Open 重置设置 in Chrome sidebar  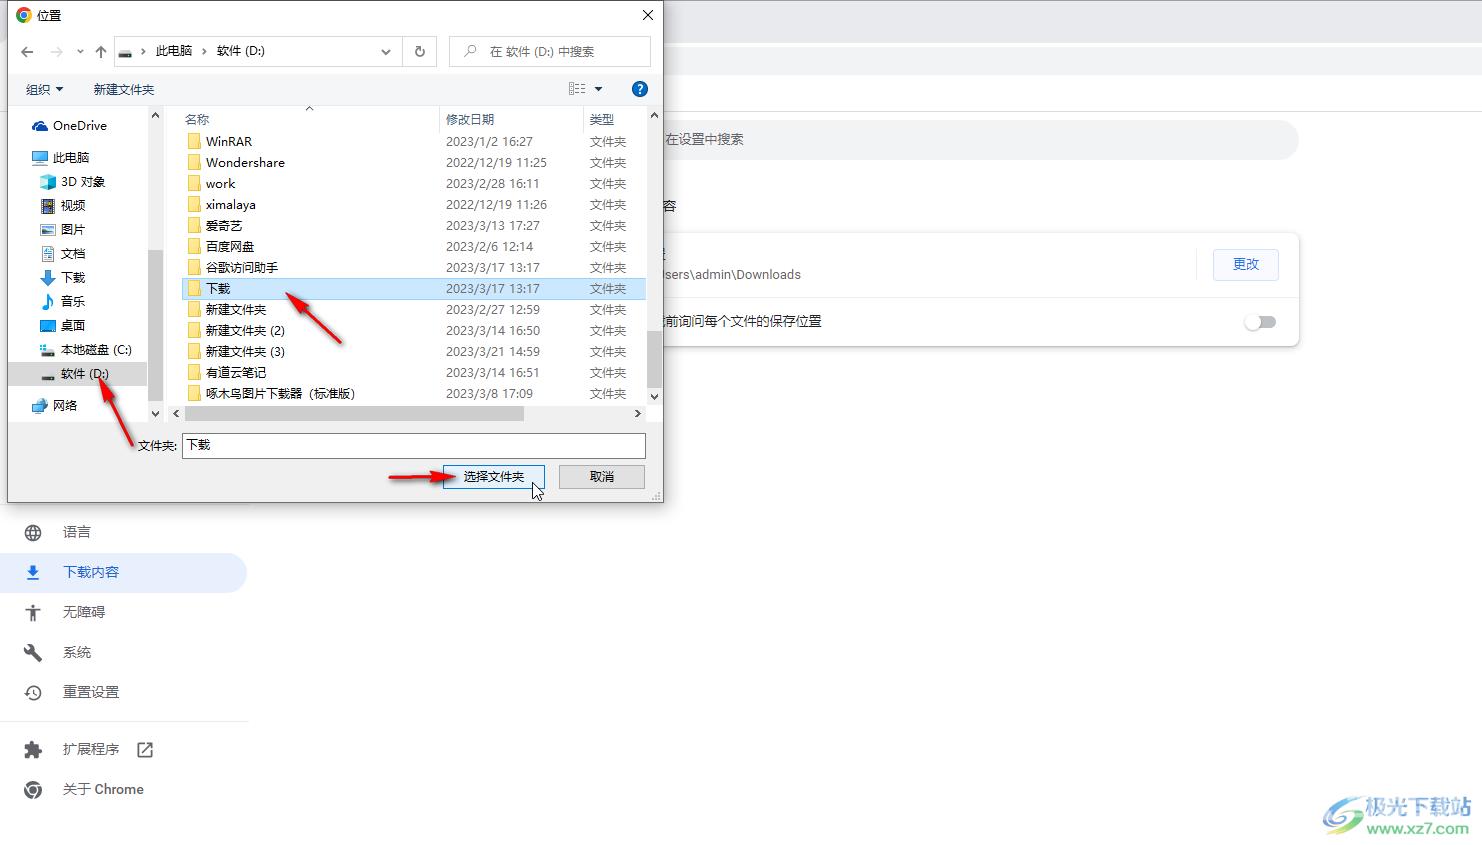pos(90,692)
